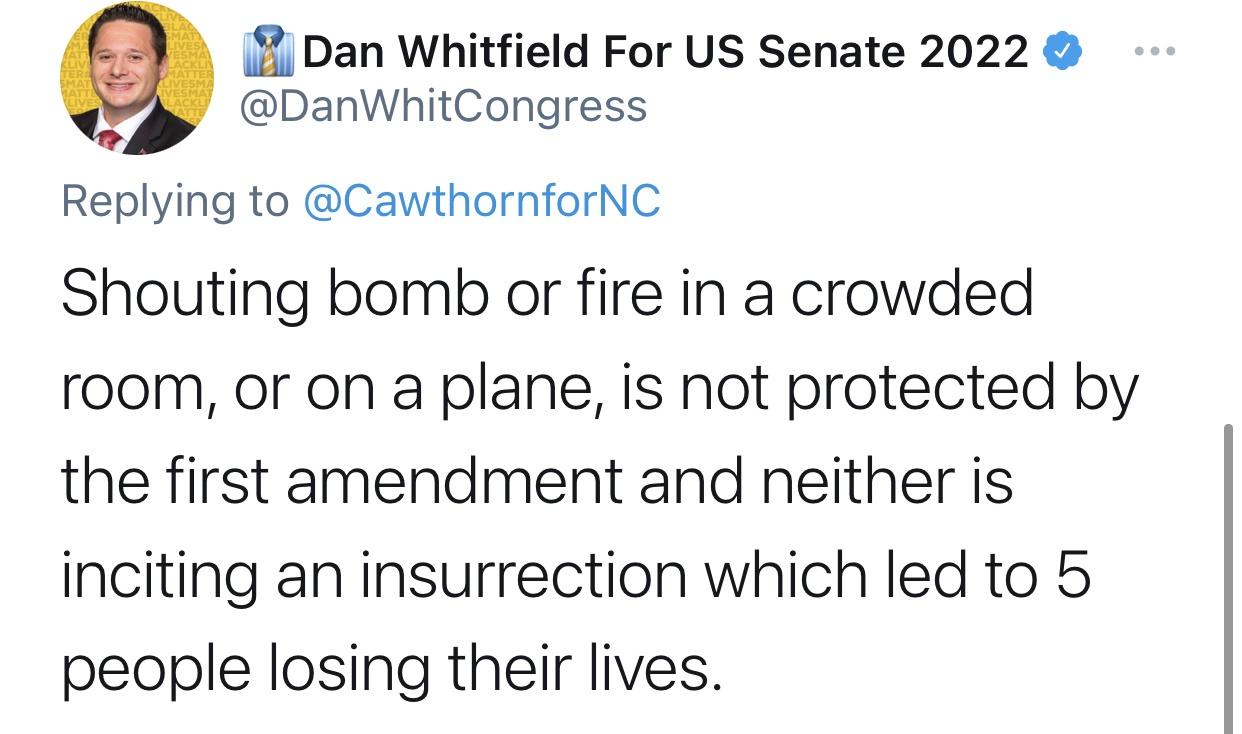Click the necktie emoji beside the display name

[x=267, y=52]
